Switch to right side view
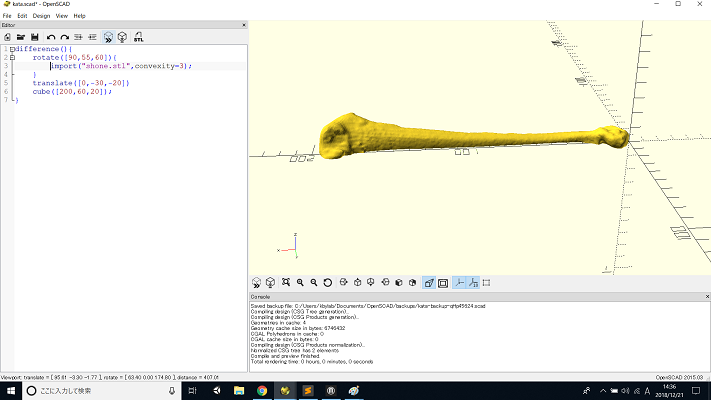 tap(343, 283)
